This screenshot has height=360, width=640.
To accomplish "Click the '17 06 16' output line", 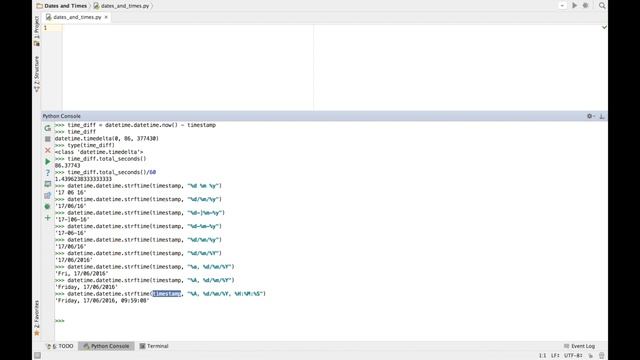I will [71, 193].
